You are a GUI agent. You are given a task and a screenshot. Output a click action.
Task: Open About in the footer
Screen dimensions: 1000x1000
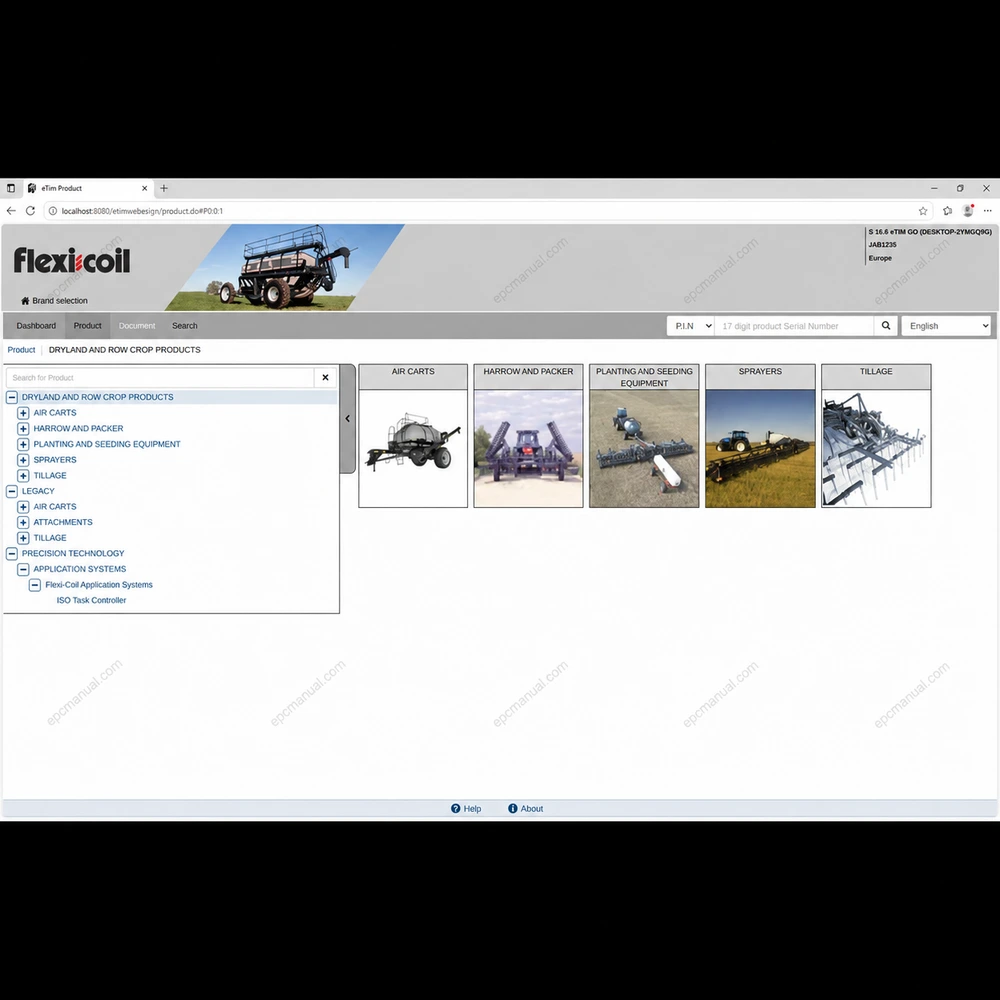[x=526, y=809]
